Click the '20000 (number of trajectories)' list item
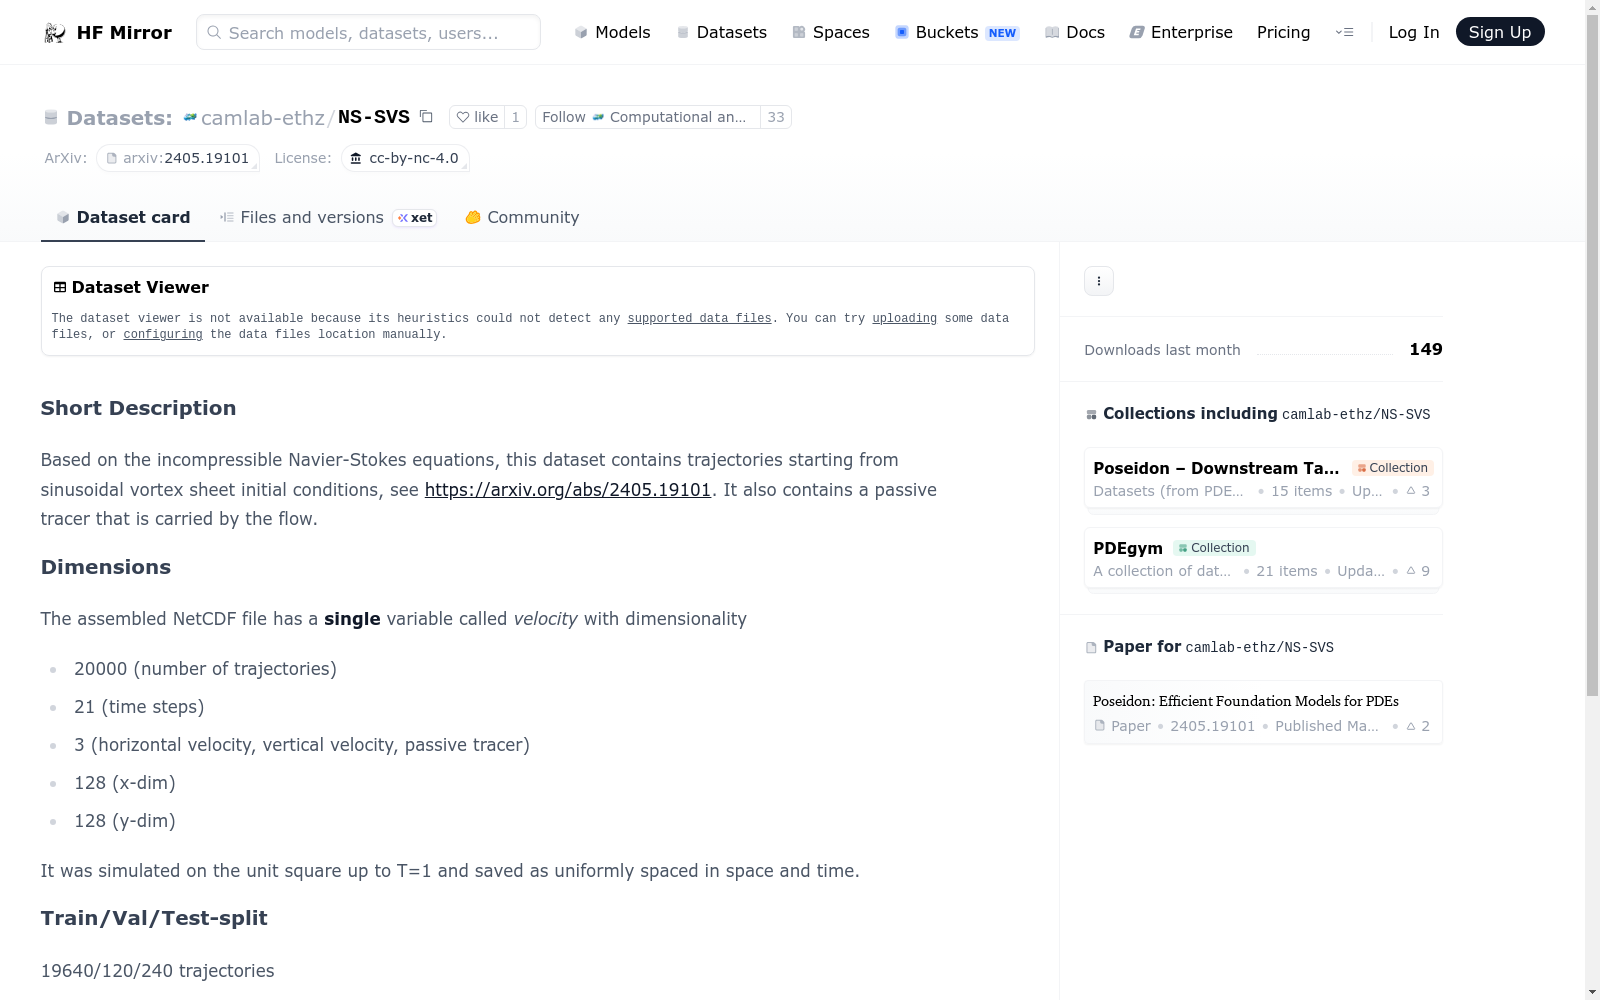This screenshot has height=1000, width=1600. (205, 669)
